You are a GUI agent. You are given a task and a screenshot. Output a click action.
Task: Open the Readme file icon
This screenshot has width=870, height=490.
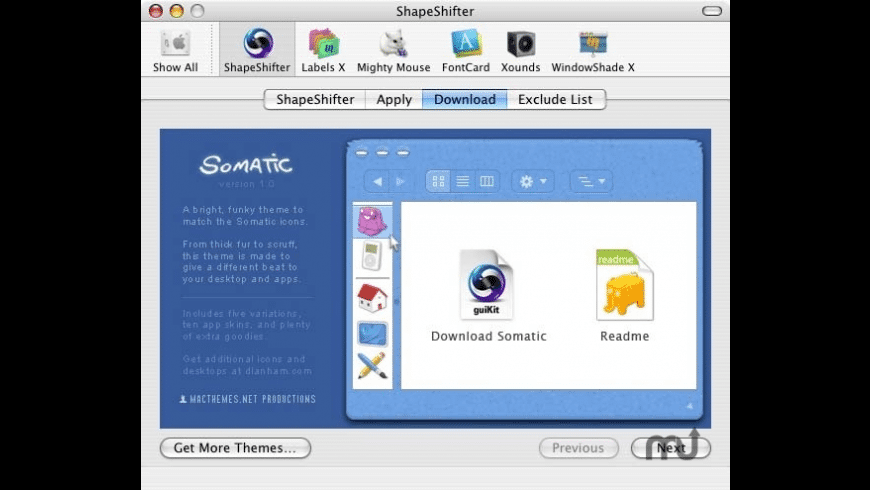(x=625, y=285)
